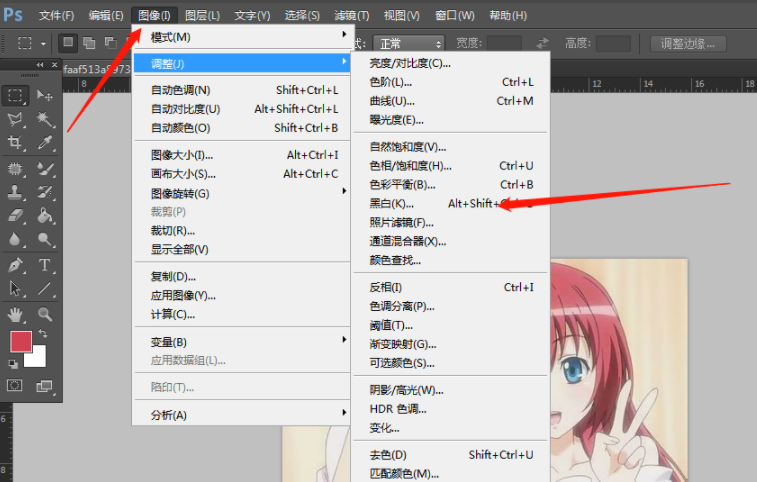757x482 pixels.
Task: Click the 宽度 width input field
Action: point(504,44)
